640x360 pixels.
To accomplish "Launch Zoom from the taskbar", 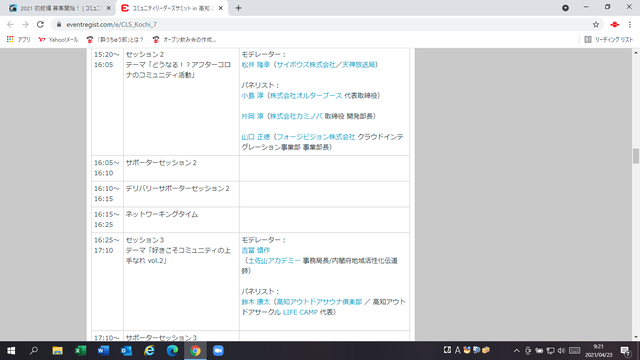I will point(218,351).
